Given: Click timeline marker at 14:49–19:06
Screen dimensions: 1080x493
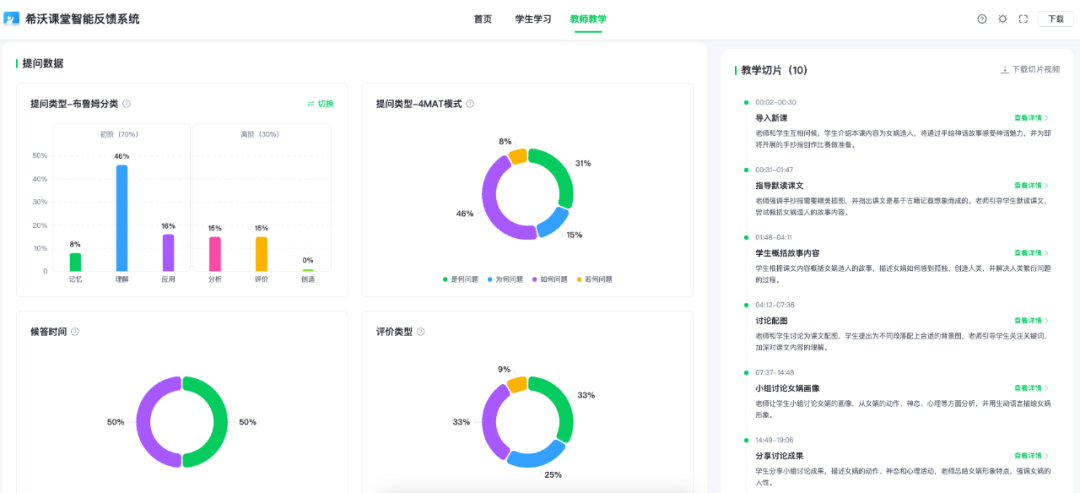Looking at the screenshot, I should (x=746, y=439).
